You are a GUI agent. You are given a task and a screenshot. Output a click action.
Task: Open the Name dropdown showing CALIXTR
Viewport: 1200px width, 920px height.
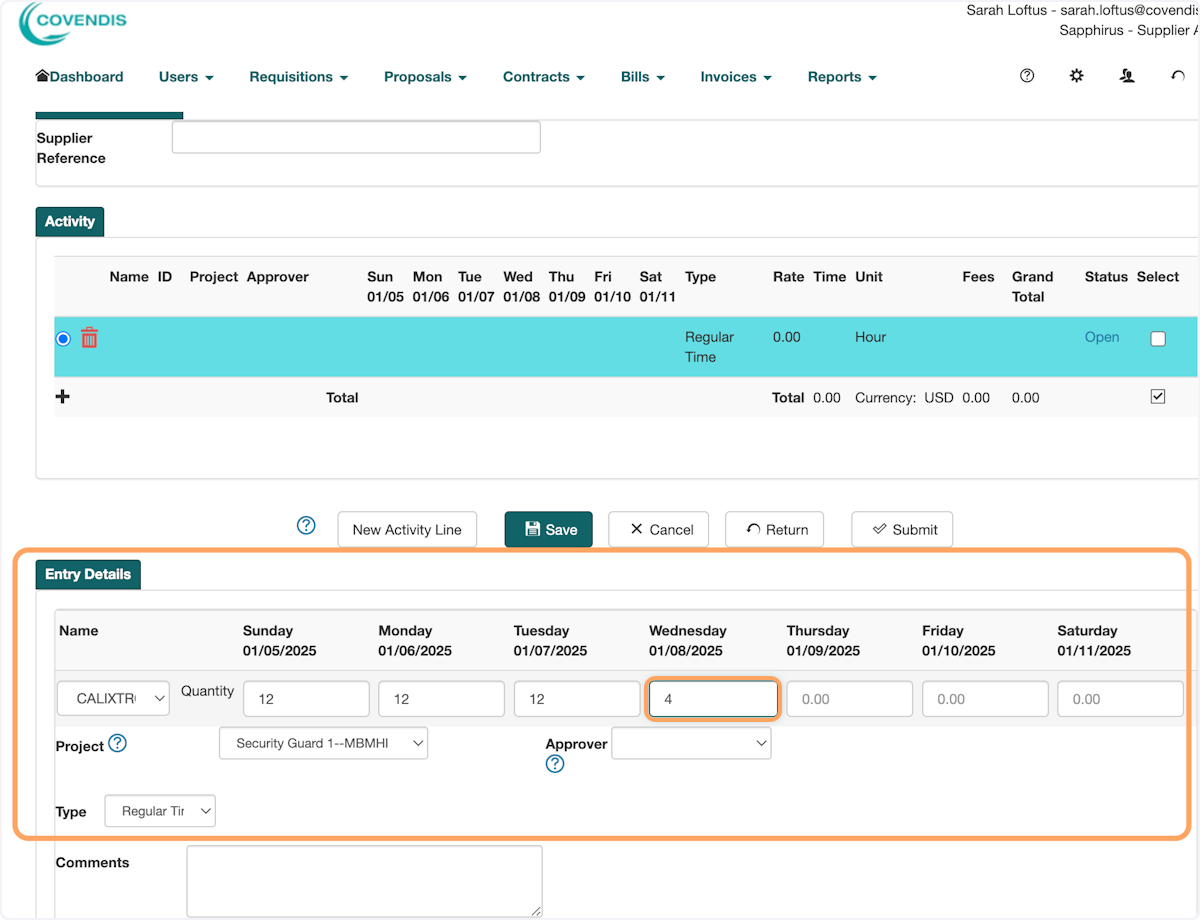tap(113, 699)
